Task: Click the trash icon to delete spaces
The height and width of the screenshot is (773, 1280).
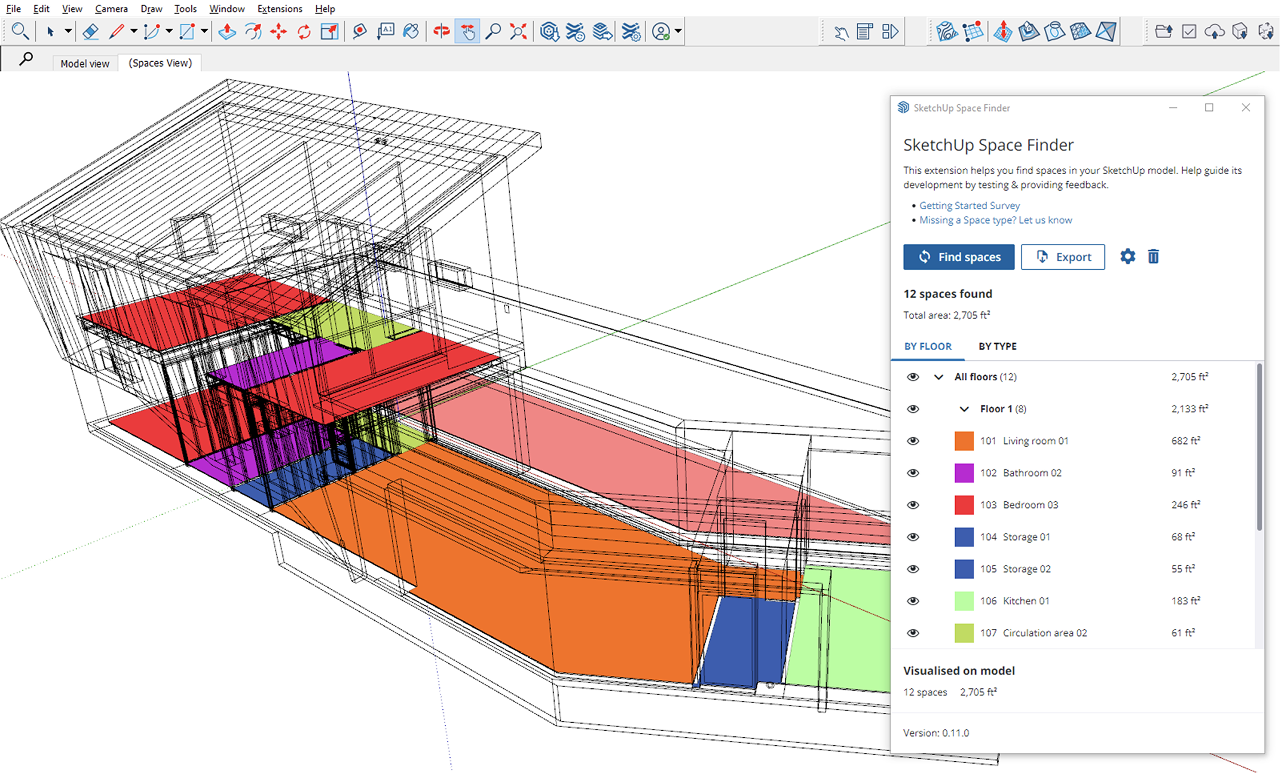Action: click(x=1153, y=257)
